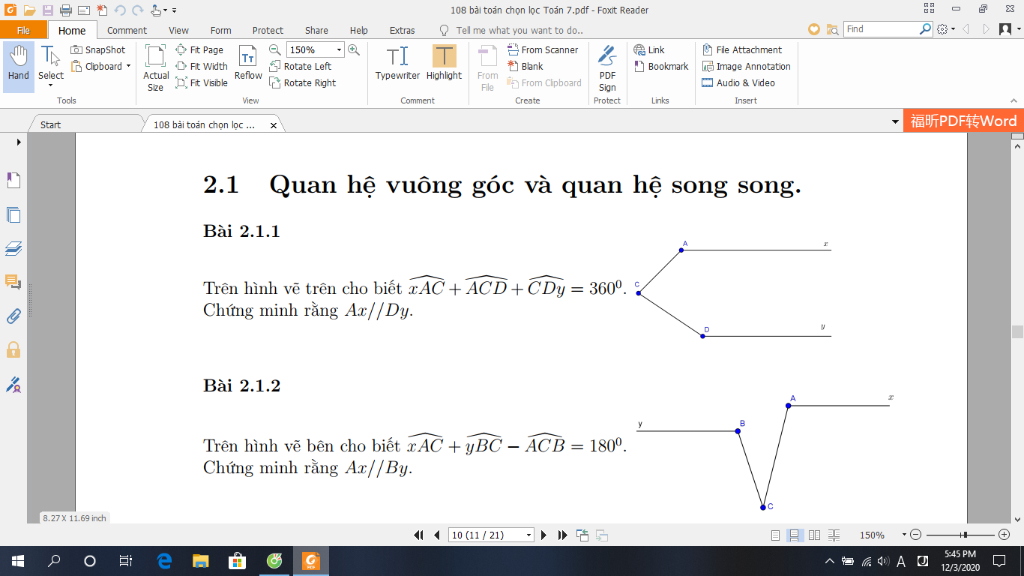Click the Tell me what you want field
The image size is (1024, 576).
pyautogui.click(x=519, y=30)
